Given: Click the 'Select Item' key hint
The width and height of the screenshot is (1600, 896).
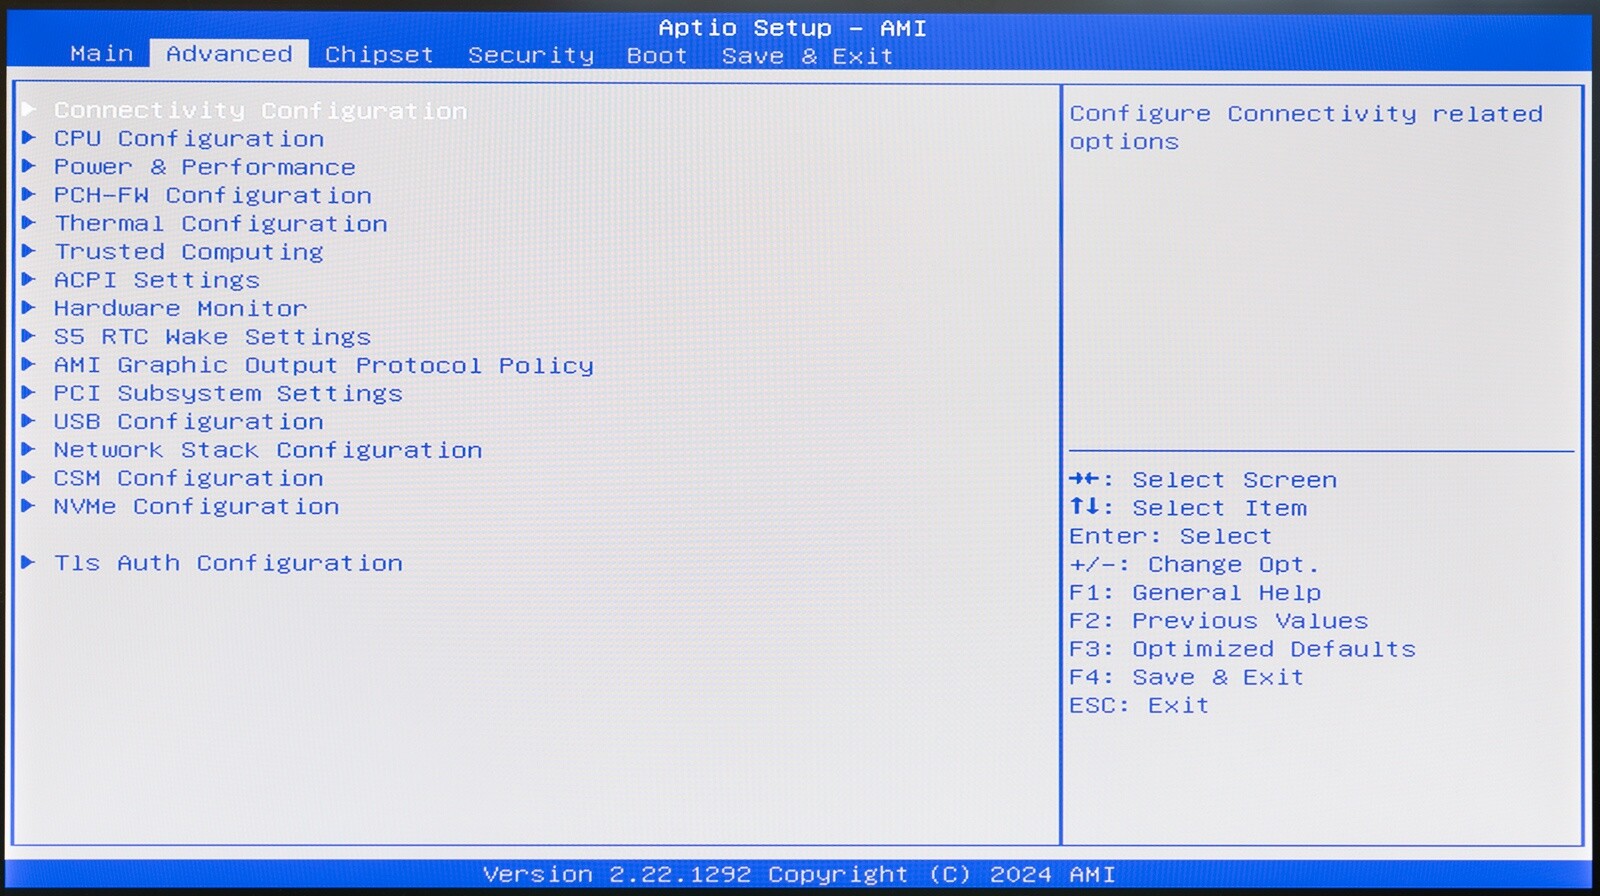Looking at the screenshot, I should coord(1188,508).
